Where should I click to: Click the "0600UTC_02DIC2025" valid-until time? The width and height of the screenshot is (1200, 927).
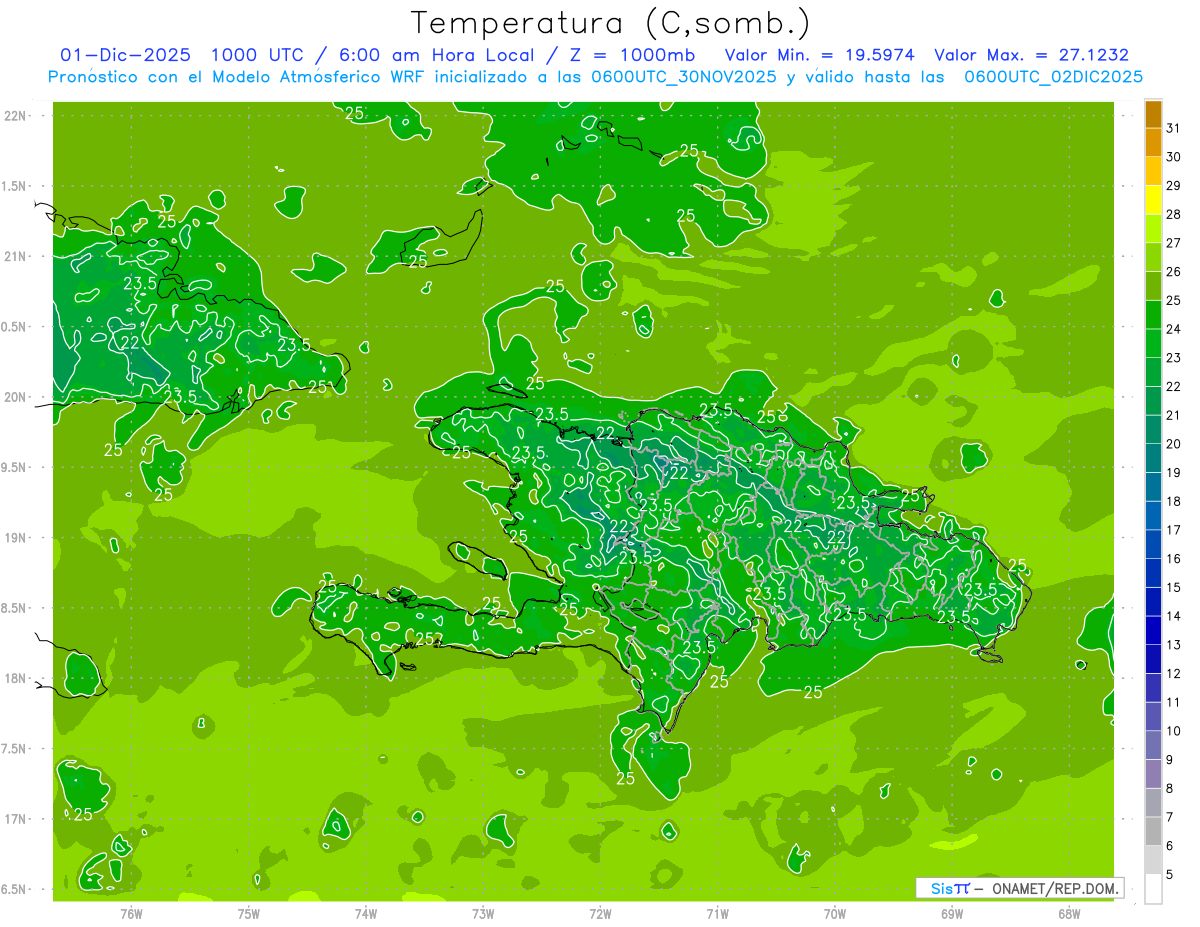[1054, 77]
